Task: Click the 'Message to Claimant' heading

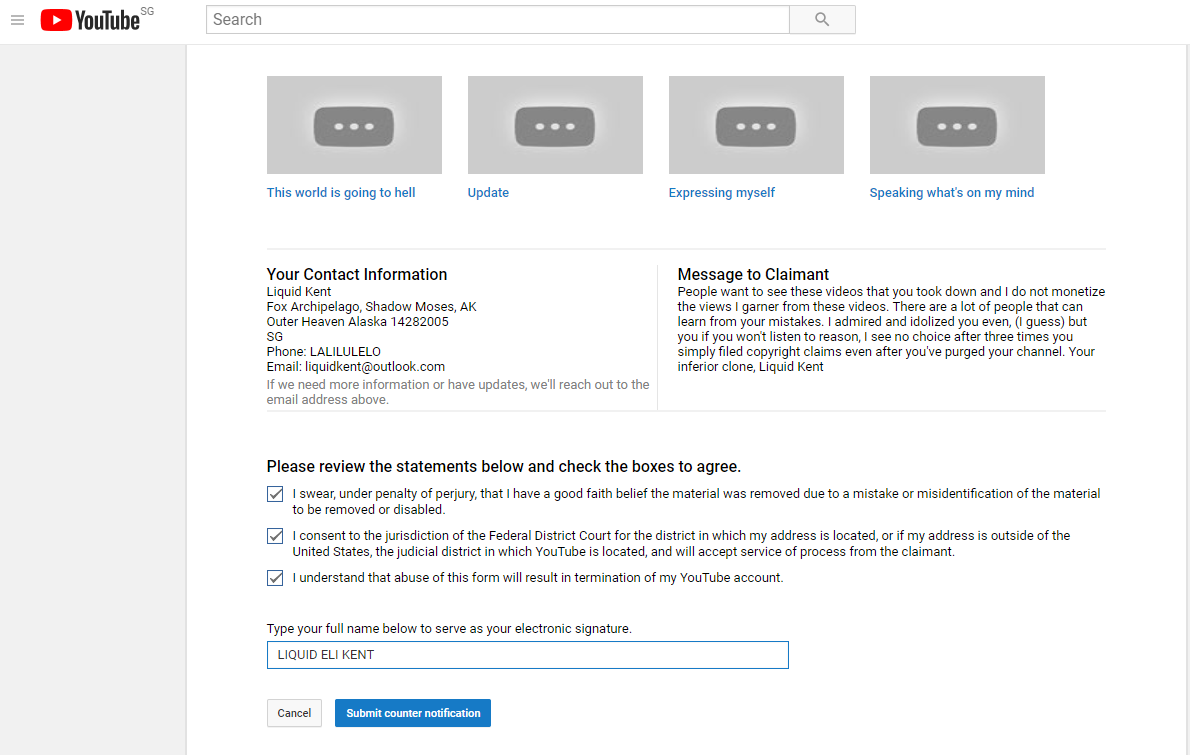Action: click(753, 275)
